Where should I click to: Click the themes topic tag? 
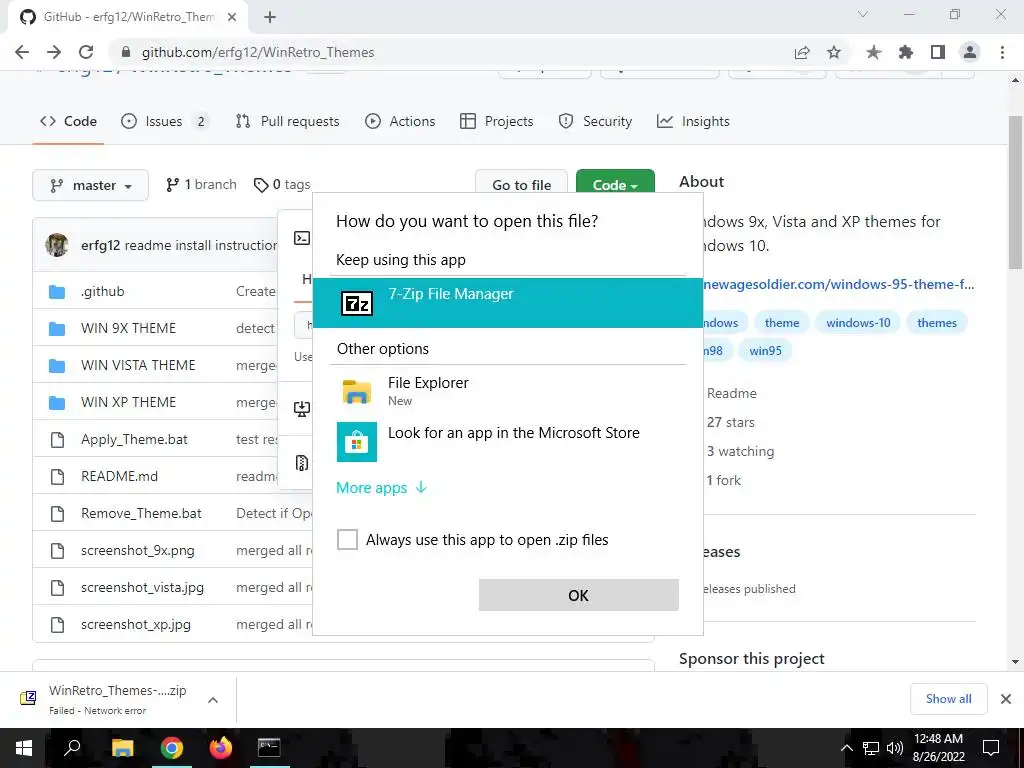pyautogui.click(x=936, y=323)
